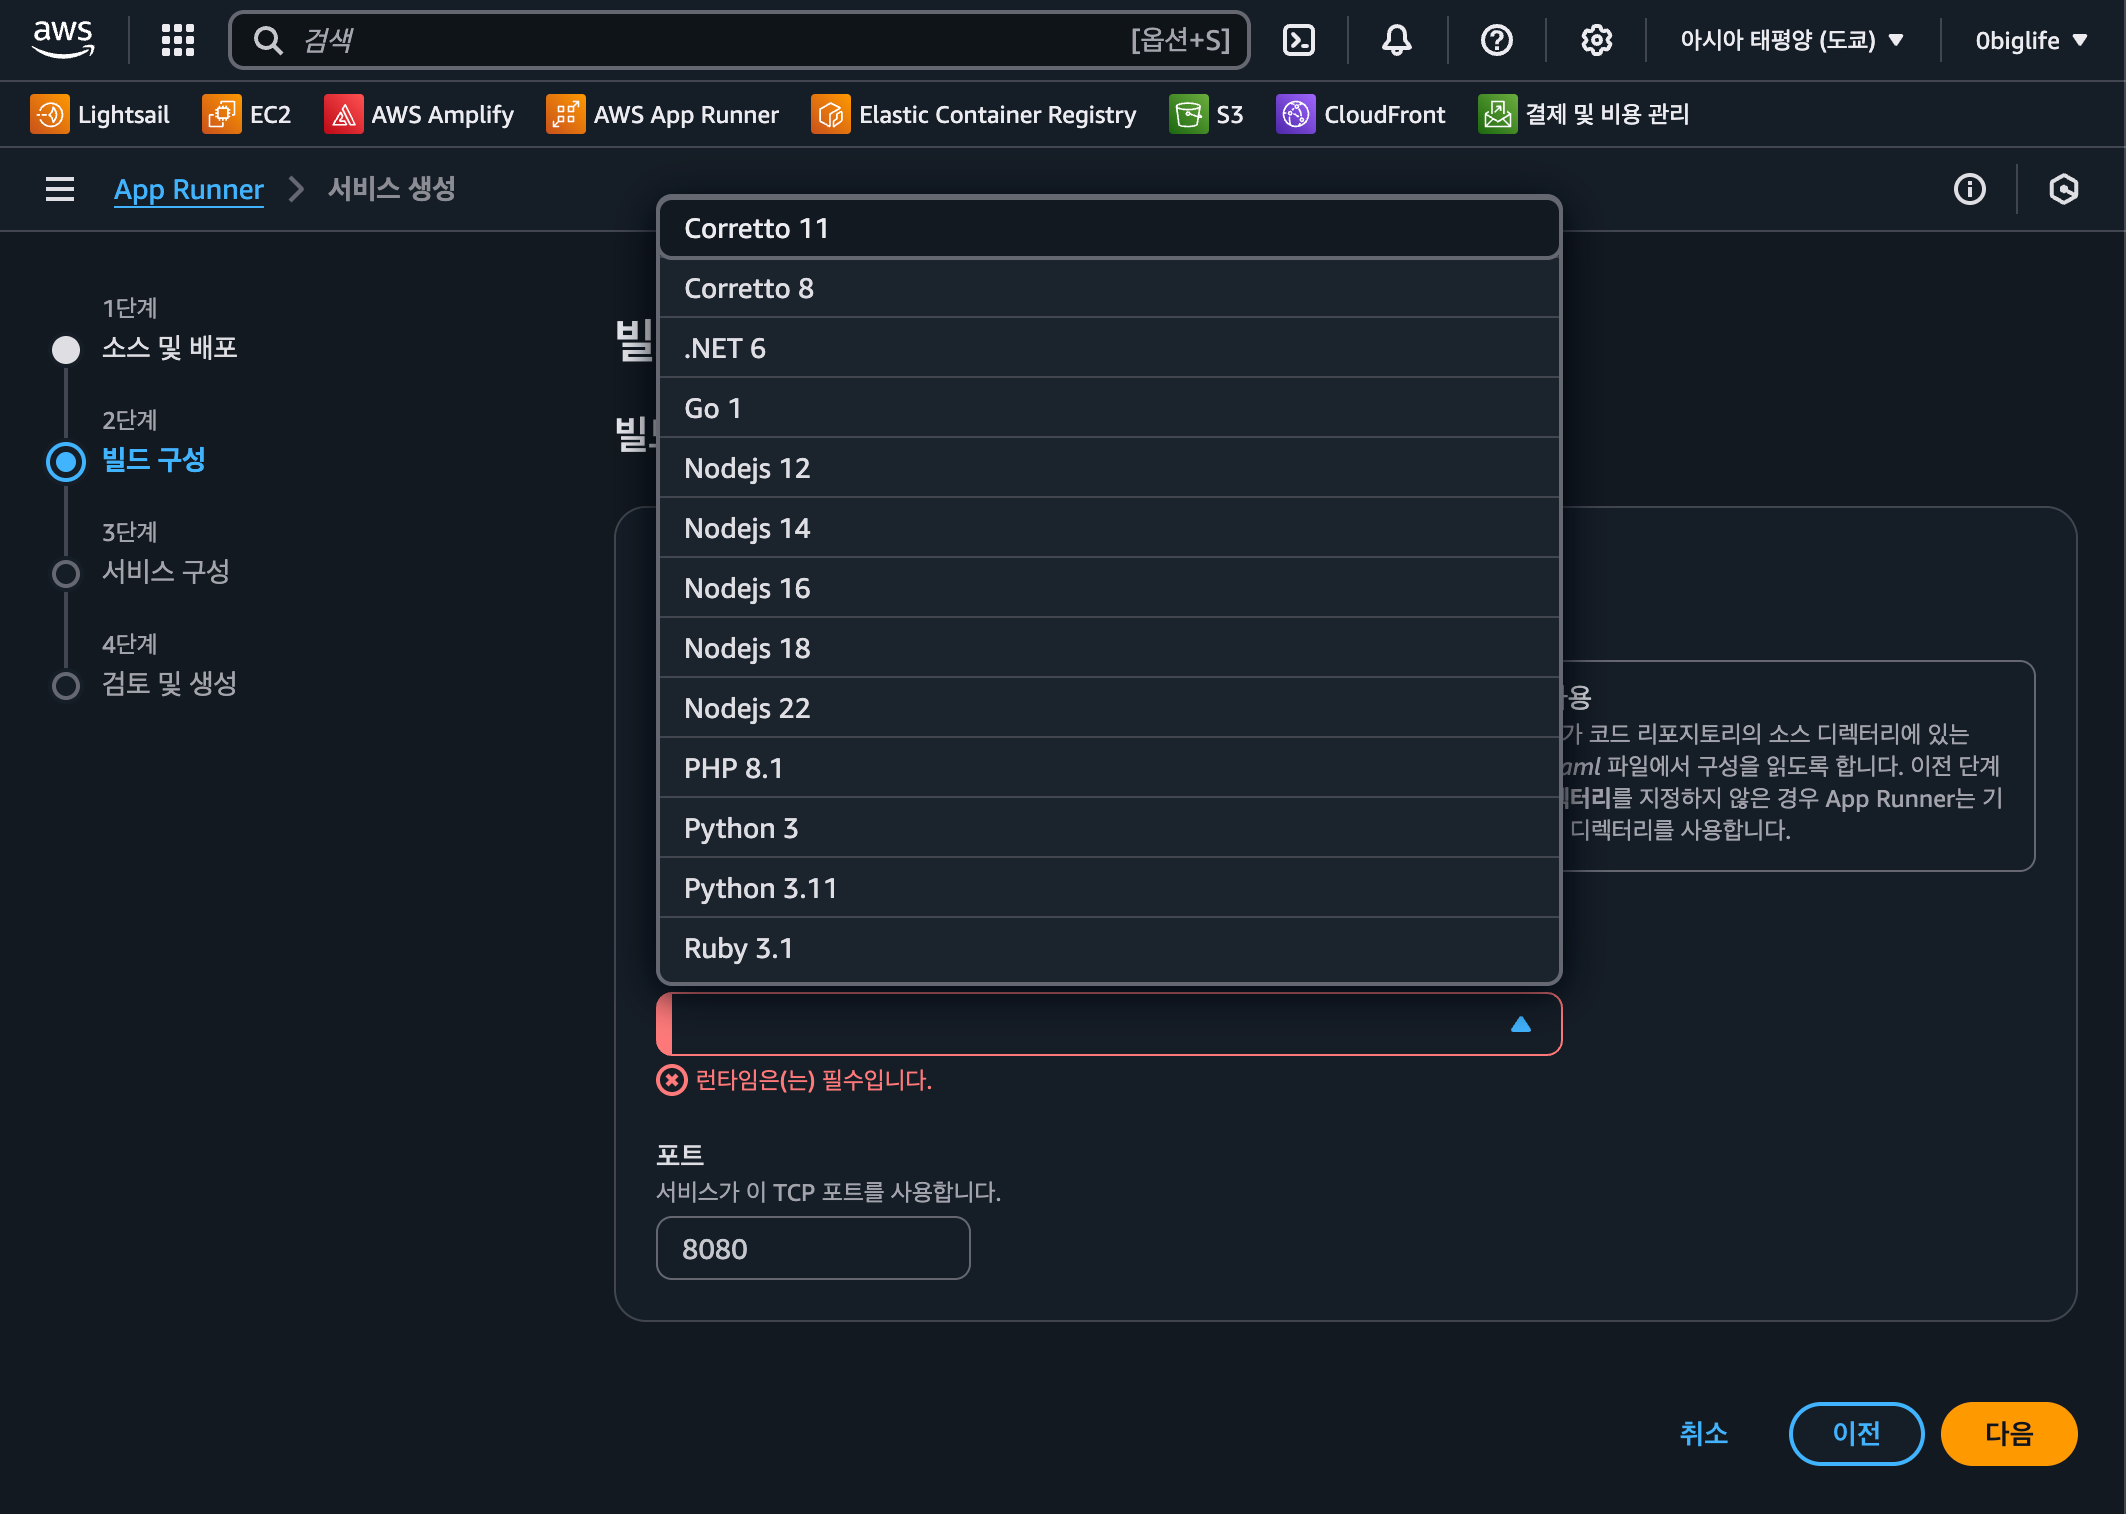Open Elastic Container Registry shortcut

974,114
